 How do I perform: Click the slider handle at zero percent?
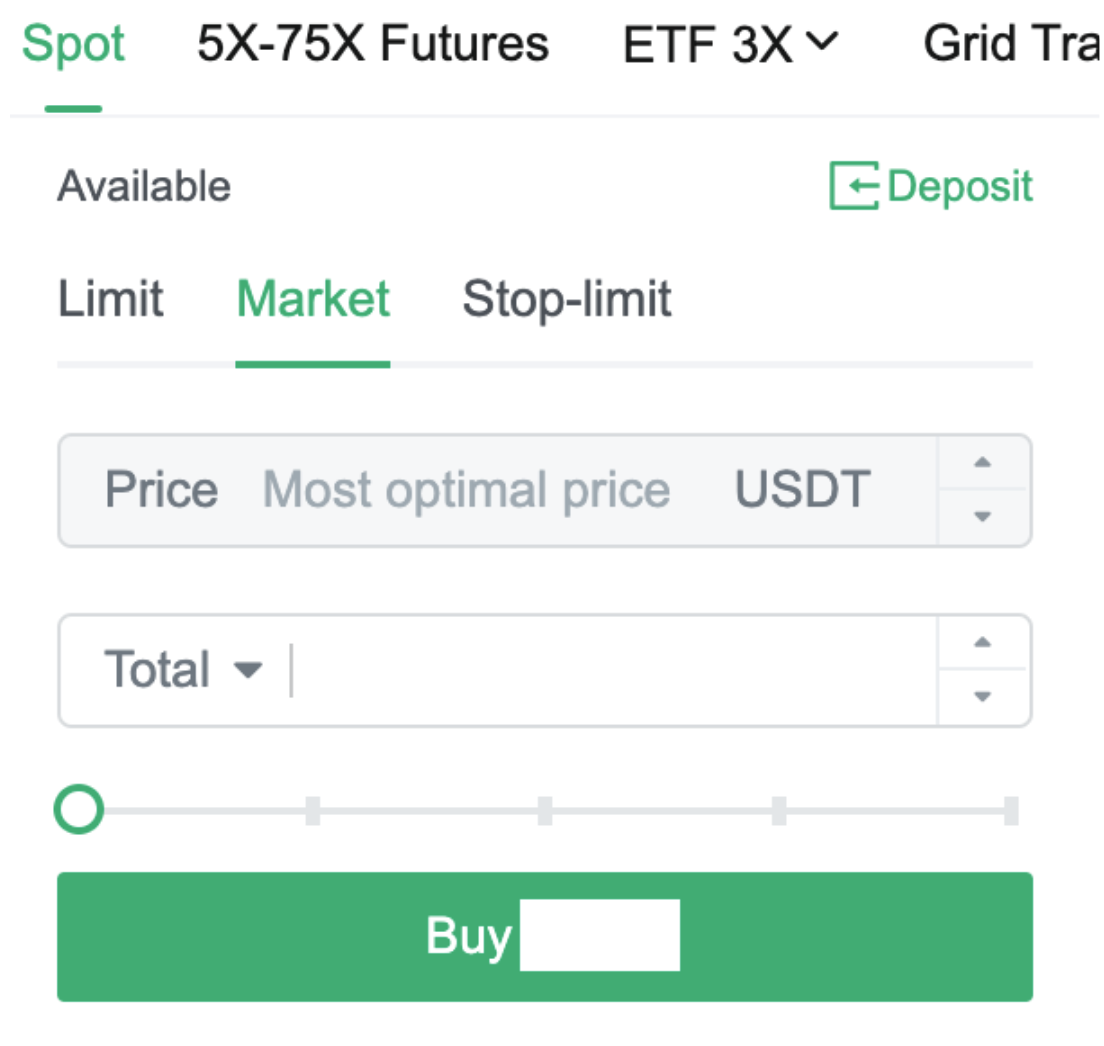tap(79, 810)
